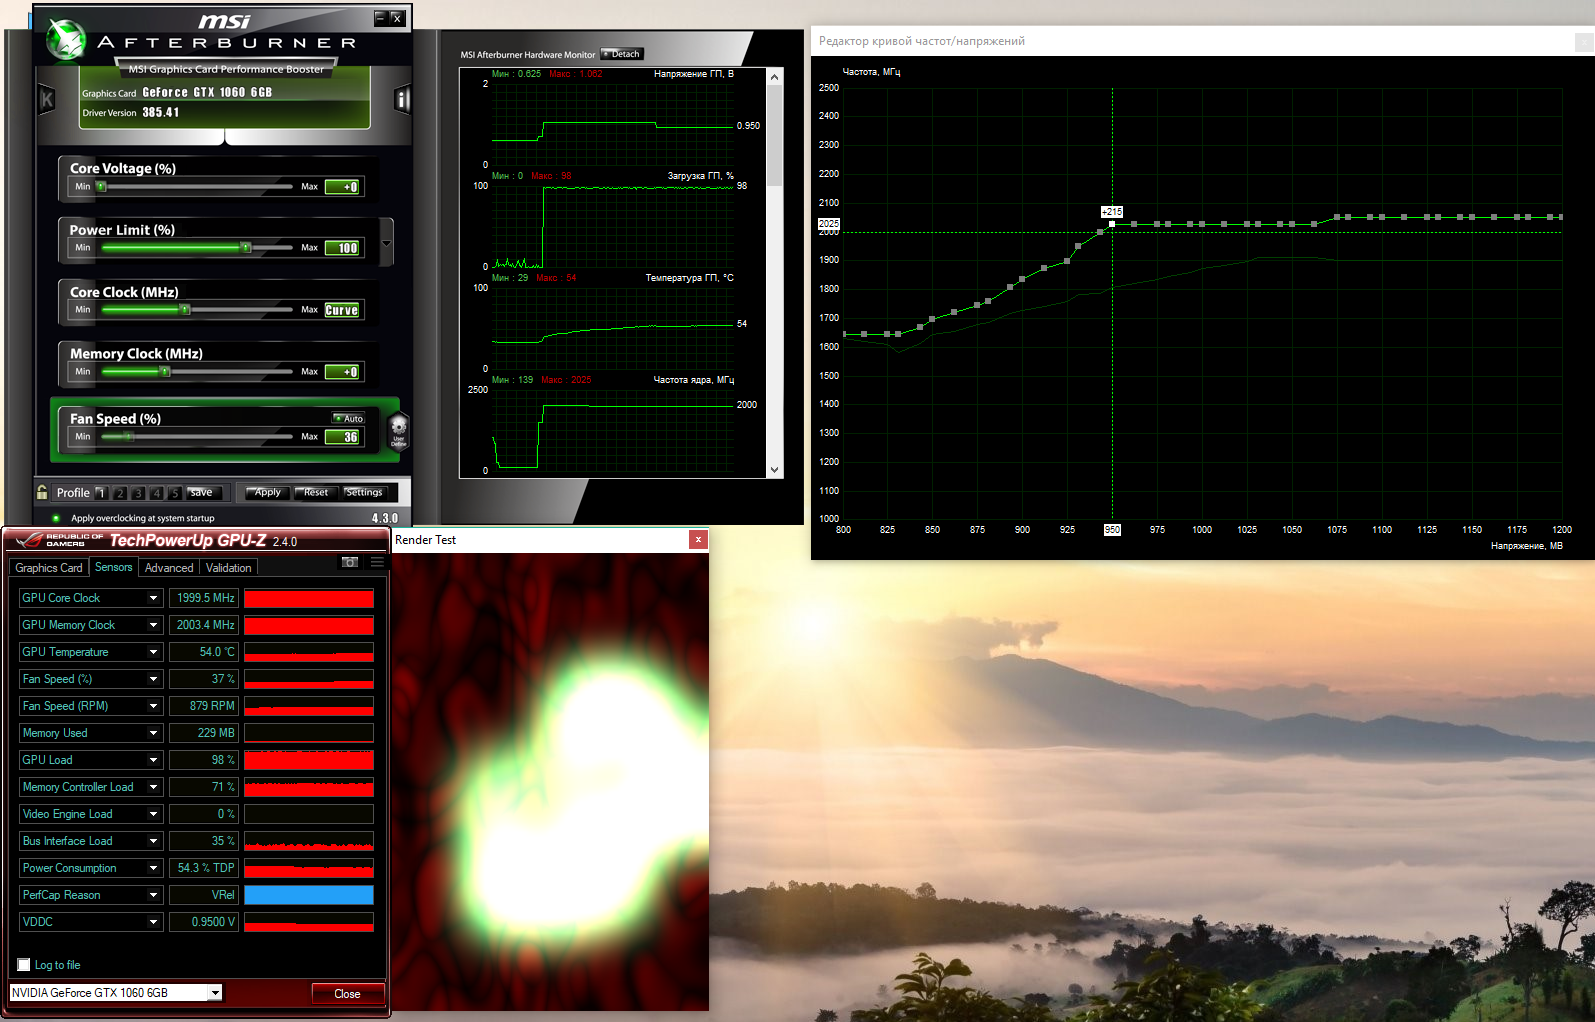Open GPU Core Clock sensor dropdown
The width and height of the screenshot is (1595, 1022).
coord(154,598)
